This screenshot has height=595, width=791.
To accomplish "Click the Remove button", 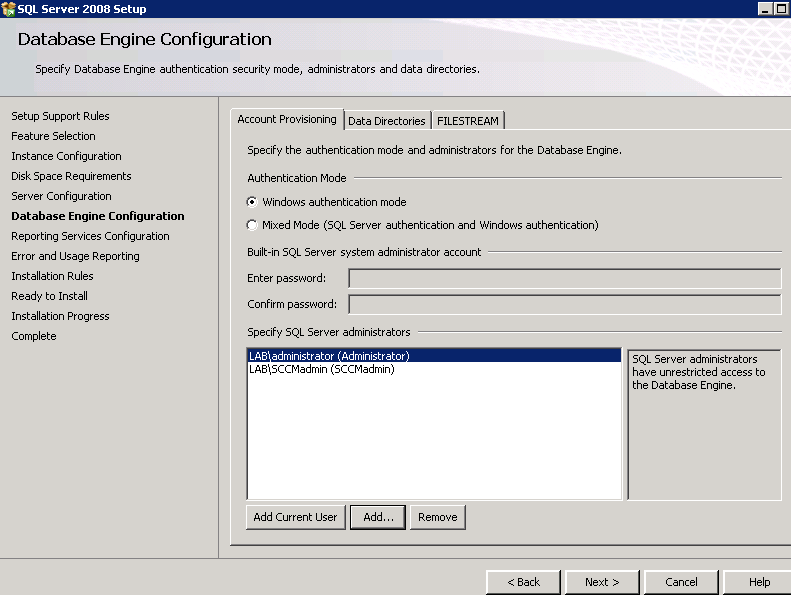I will (437, 517).
